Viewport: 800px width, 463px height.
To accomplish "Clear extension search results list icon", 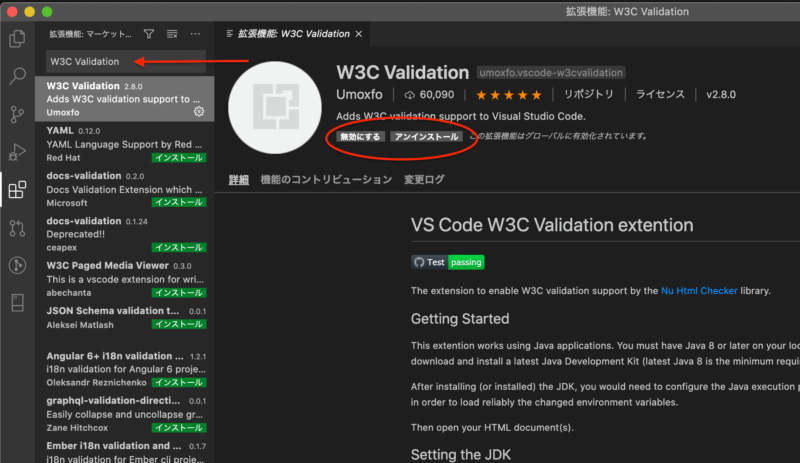I will (172, 34).
